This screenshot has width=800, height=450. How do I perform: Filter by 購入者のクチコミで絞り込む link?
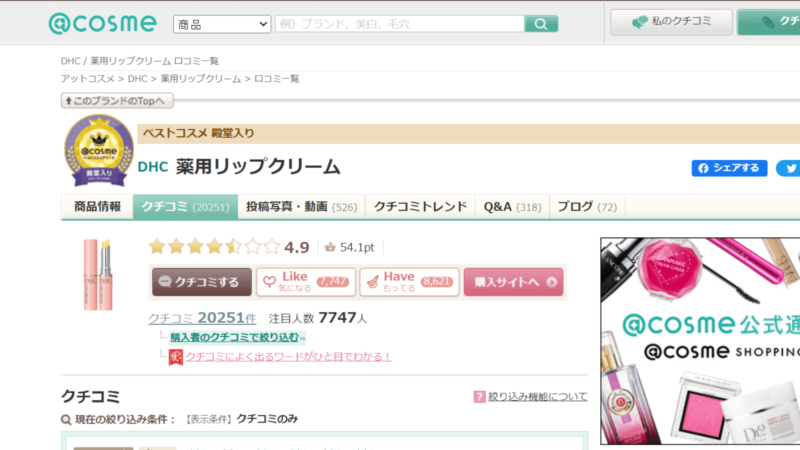click(x=237, y=337)
